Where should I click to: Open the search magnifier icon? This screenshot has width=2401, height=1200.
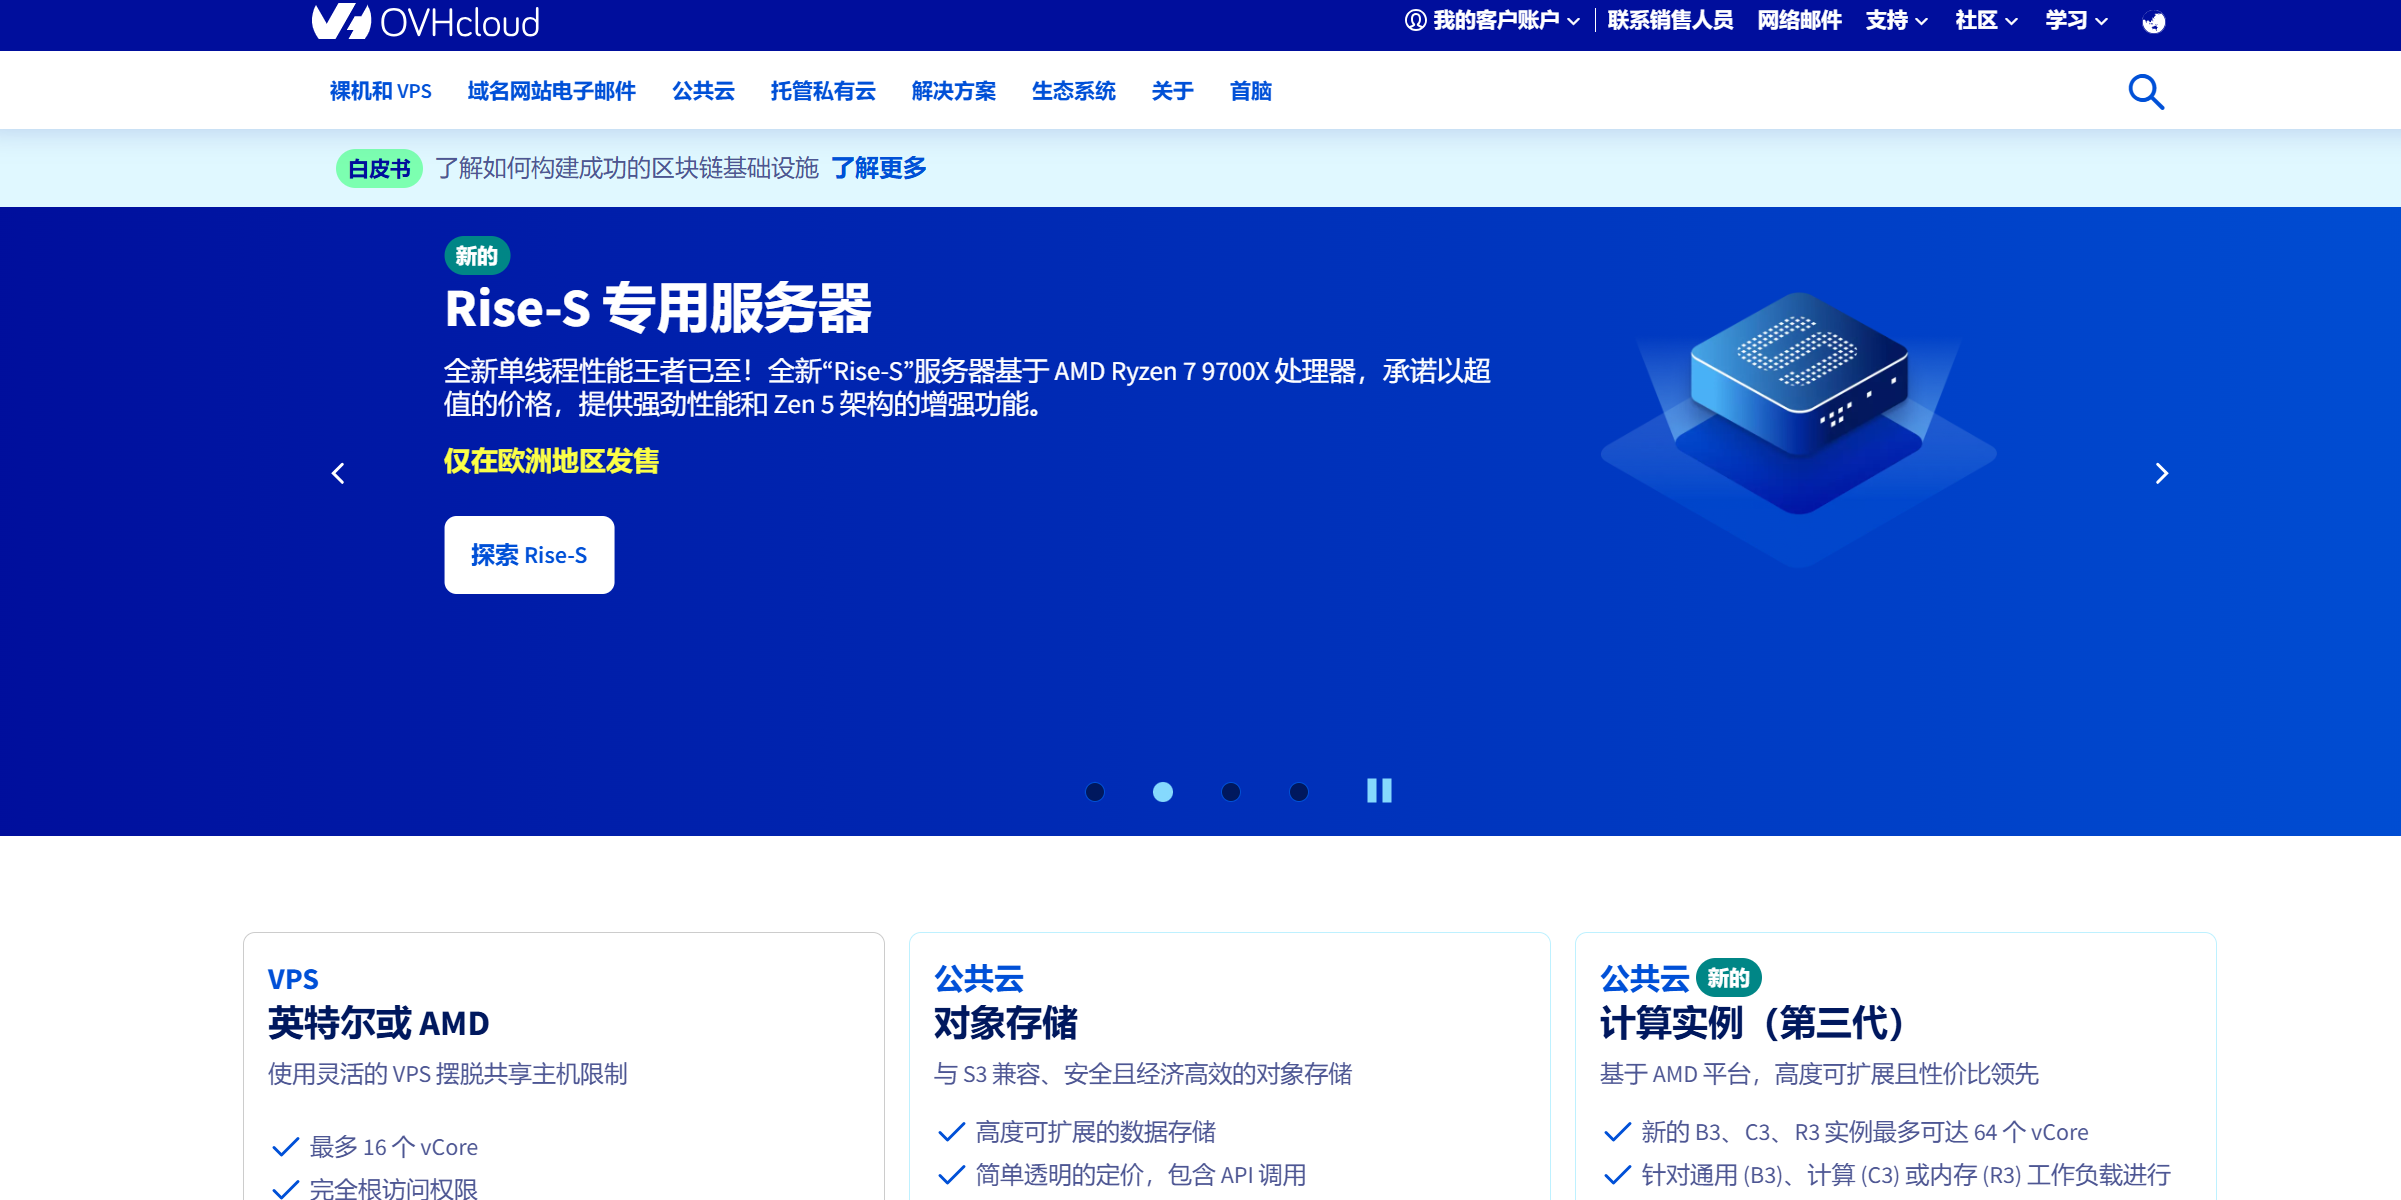click(x=2145, y=92)
